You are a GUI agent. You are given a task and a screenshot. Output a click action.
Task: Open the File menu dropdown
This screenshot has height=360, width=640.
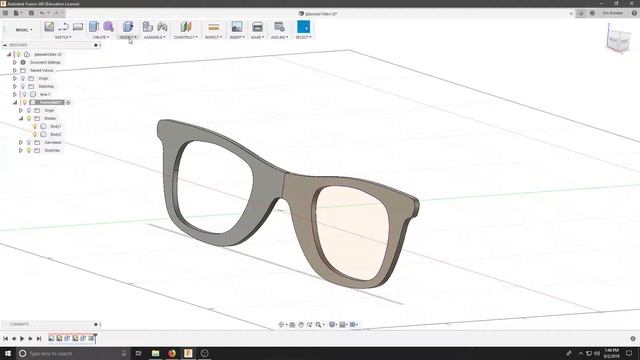coord(18,13)
